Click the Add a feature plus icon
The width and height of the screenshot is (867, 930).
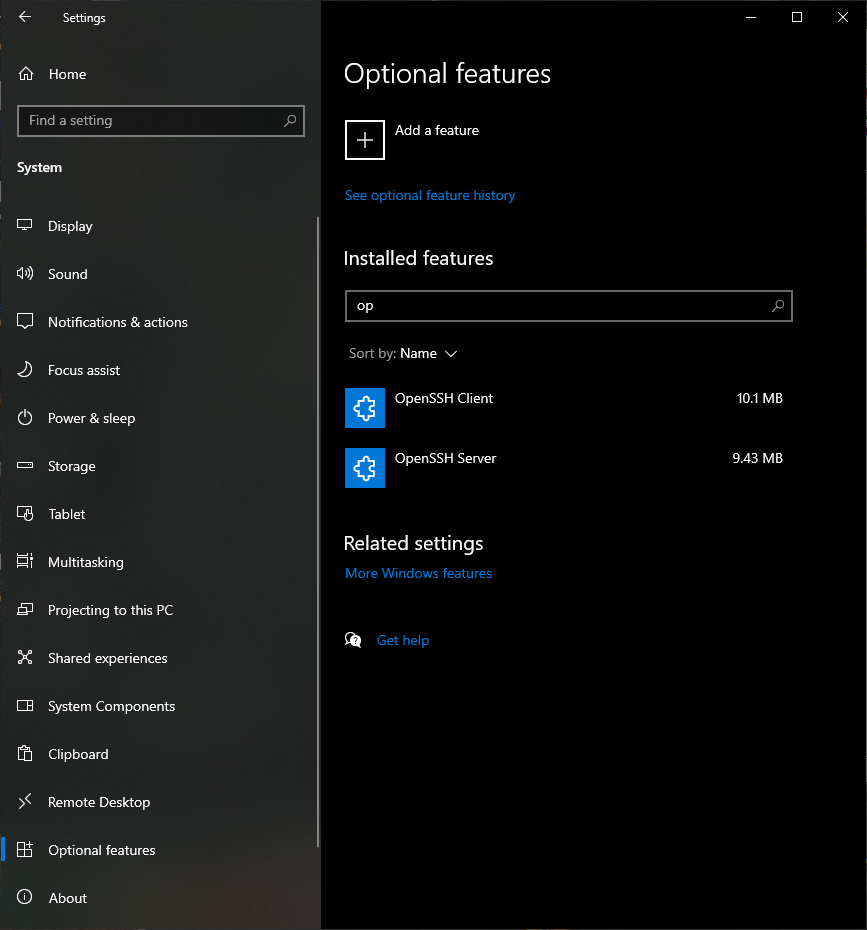pyautogui.click(x=365, y=140)
